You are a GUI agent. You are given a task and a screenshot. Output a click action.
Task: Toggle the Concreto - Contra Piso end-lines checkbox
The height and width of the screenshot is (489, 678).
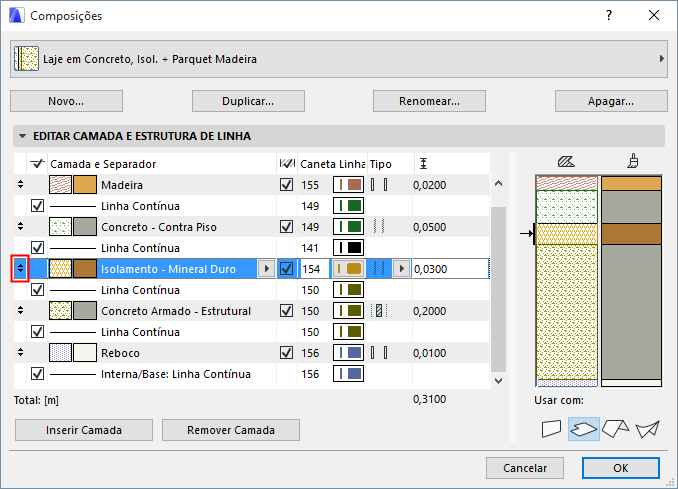[x=286, y=227]
